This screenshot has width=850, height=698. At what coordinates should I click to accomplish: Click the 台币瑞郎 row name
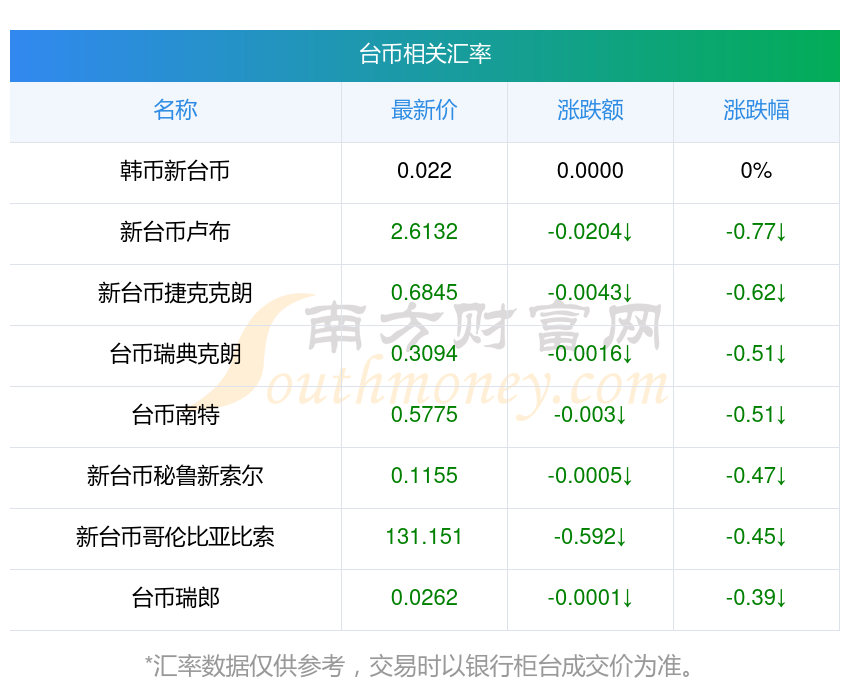pos(175,598)
